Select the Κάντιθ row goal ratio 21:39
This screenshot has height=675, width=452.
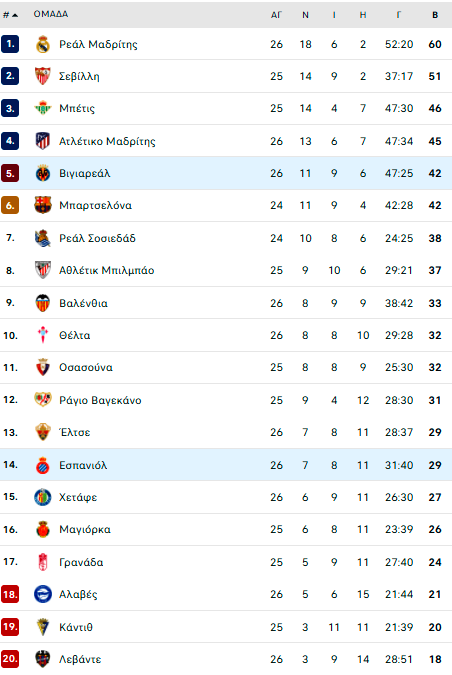[399, 627]
